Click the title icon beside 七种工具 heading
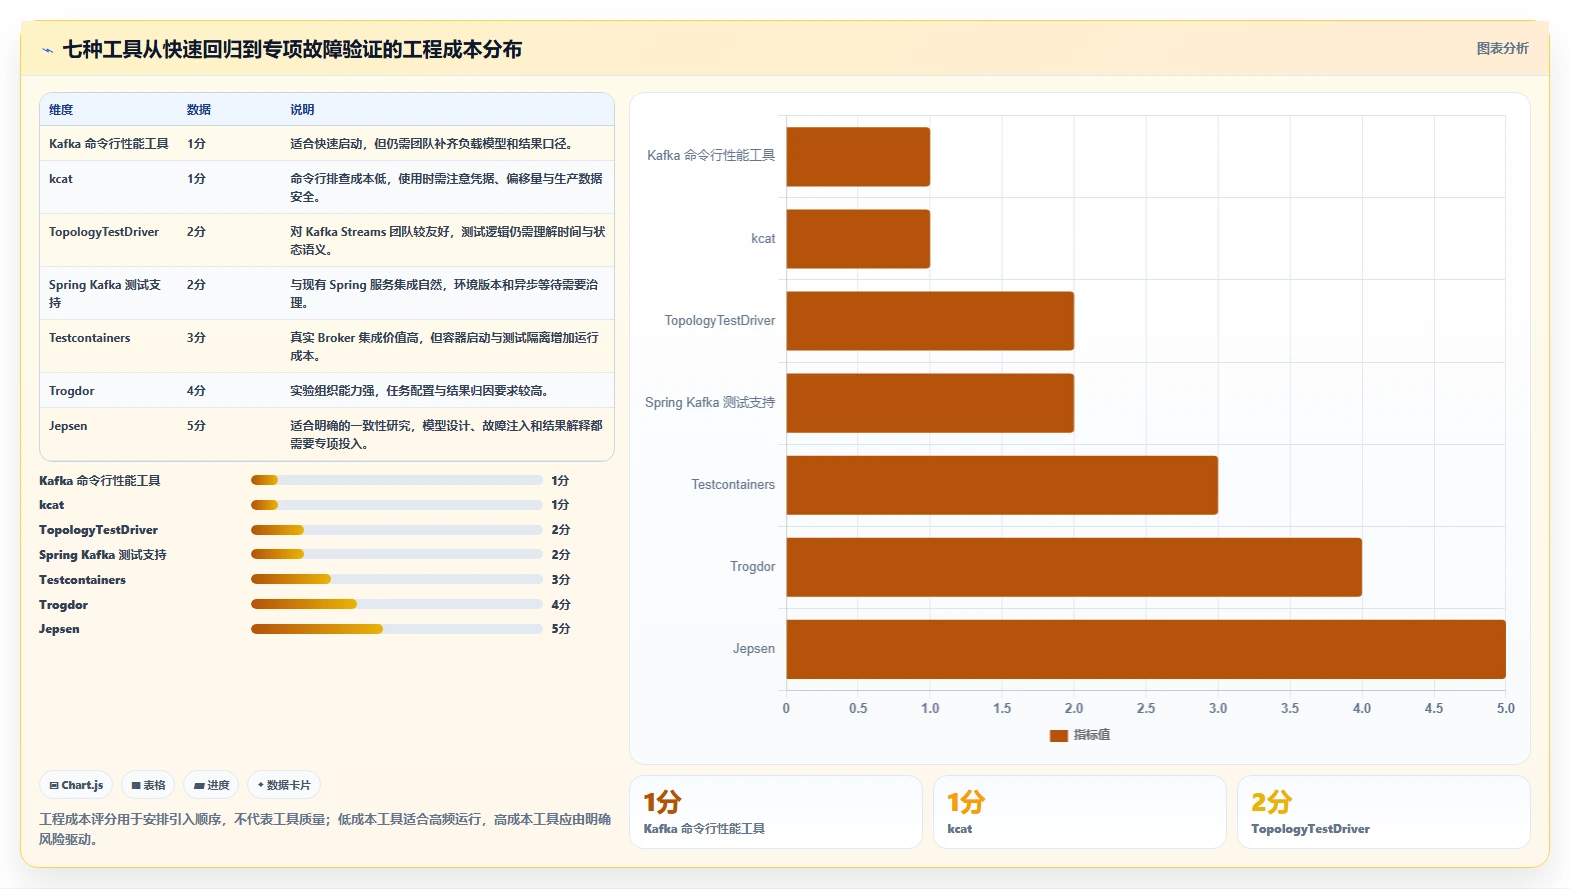Viewport: 1570px width, 889px height. [x=47, y=50]
